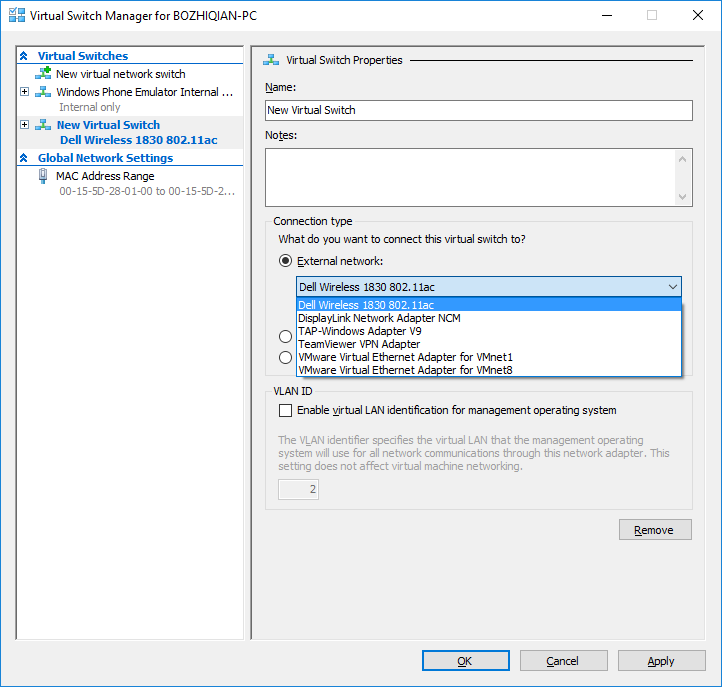Open the external network adapter dropdown arrow
The height and width of the screenshot is (687, 722).
pyautogui.click(x=673, y=287)
